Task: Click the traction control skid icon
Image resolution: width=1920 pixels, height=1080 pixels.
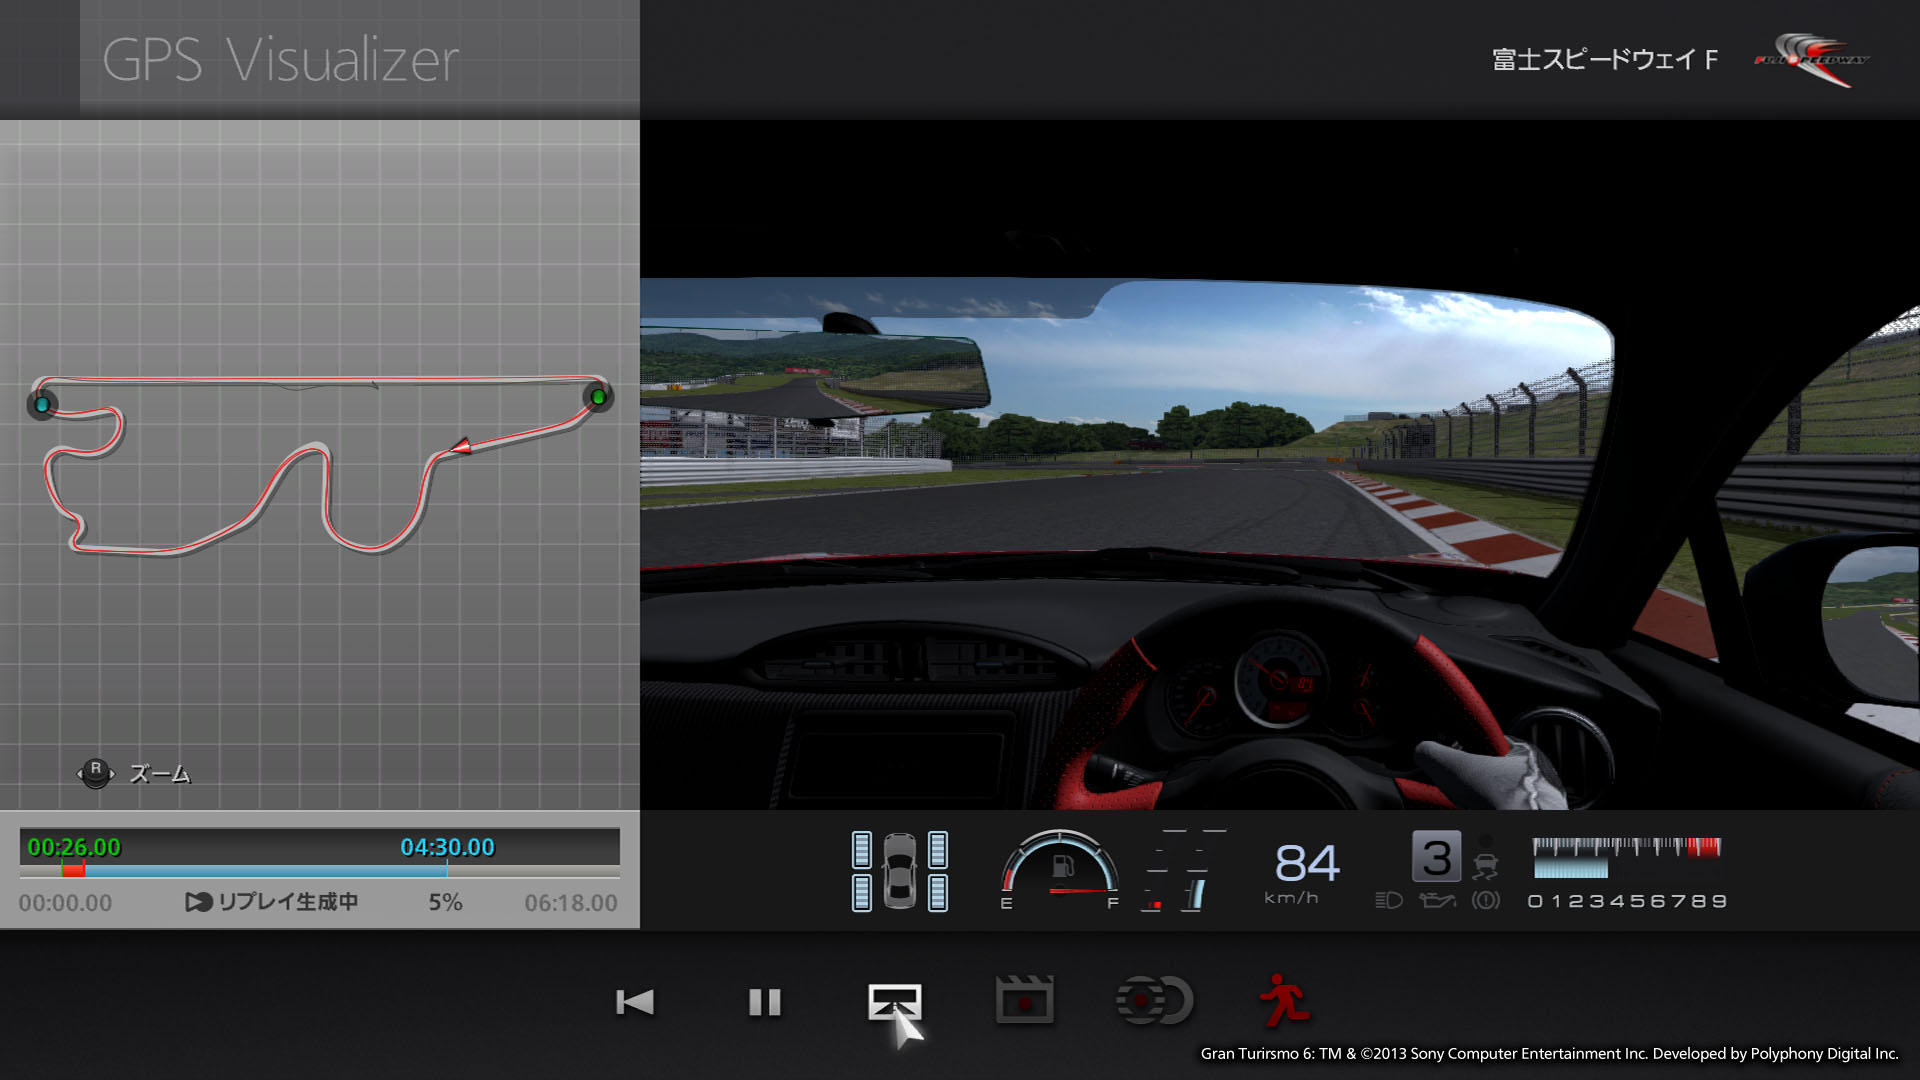Action: click(x=1486, y=865)
